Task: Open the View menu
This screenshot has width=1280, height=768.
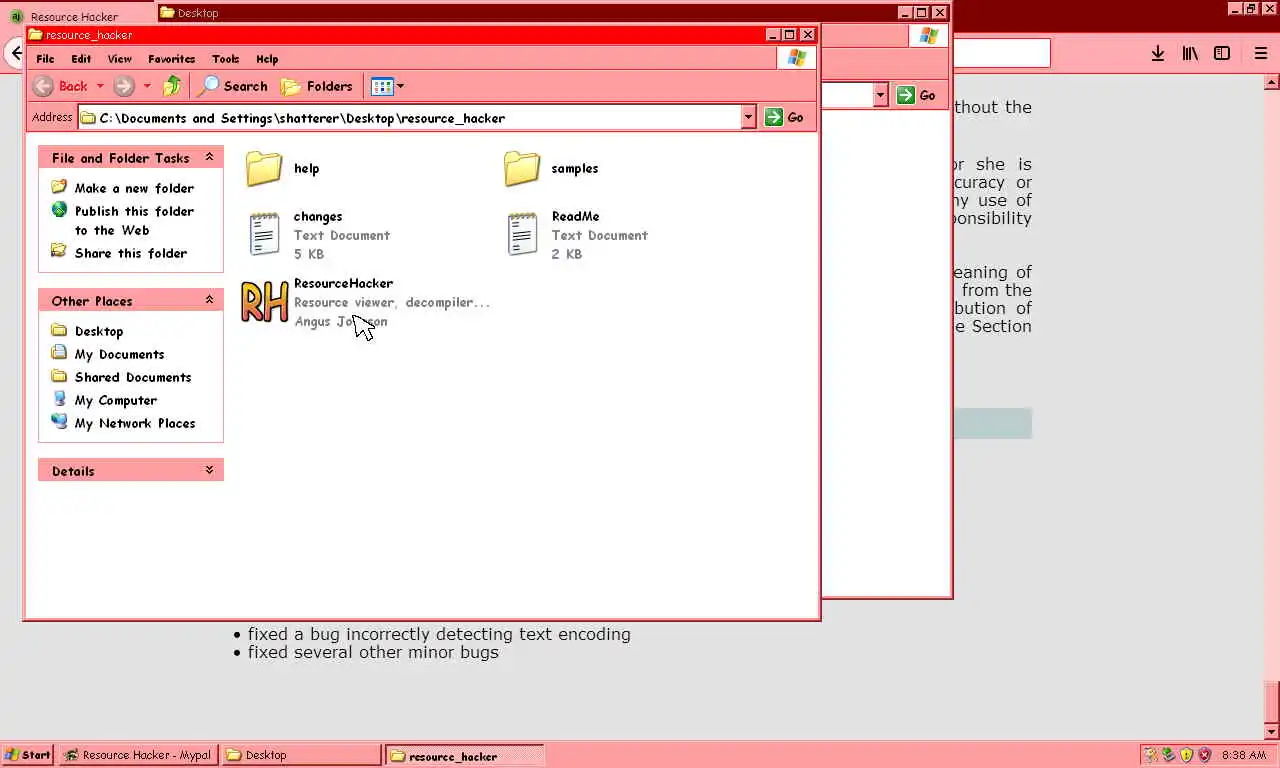Action: (x=119, y=59)
